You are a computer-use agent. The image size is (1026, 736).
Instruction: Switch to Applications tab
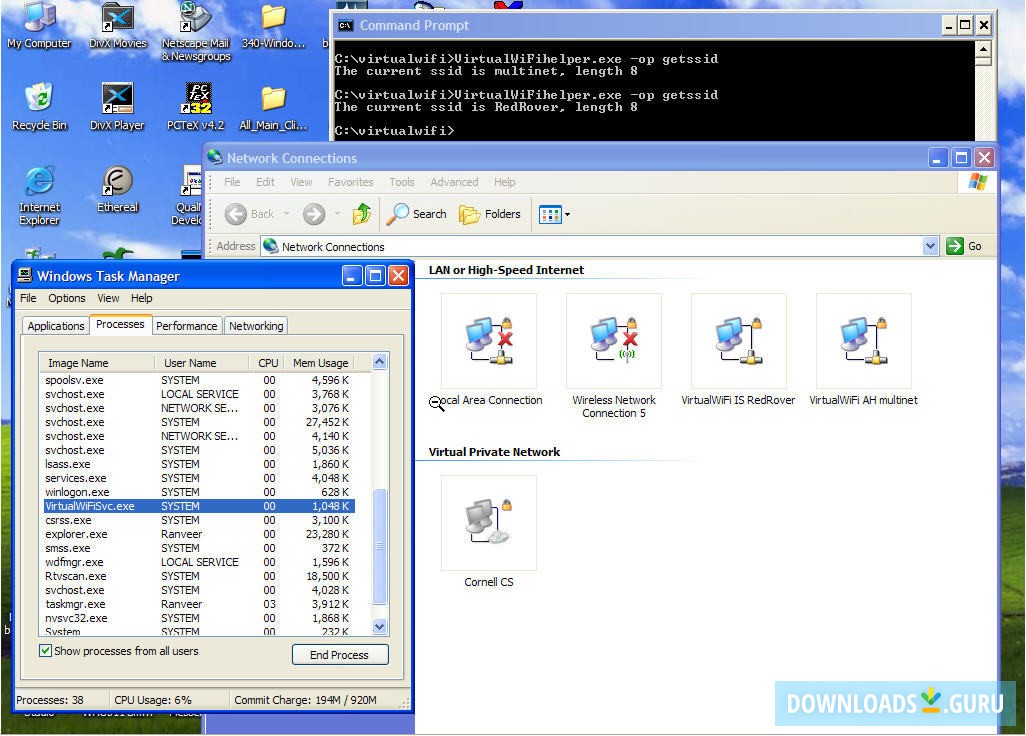point(56,326)
